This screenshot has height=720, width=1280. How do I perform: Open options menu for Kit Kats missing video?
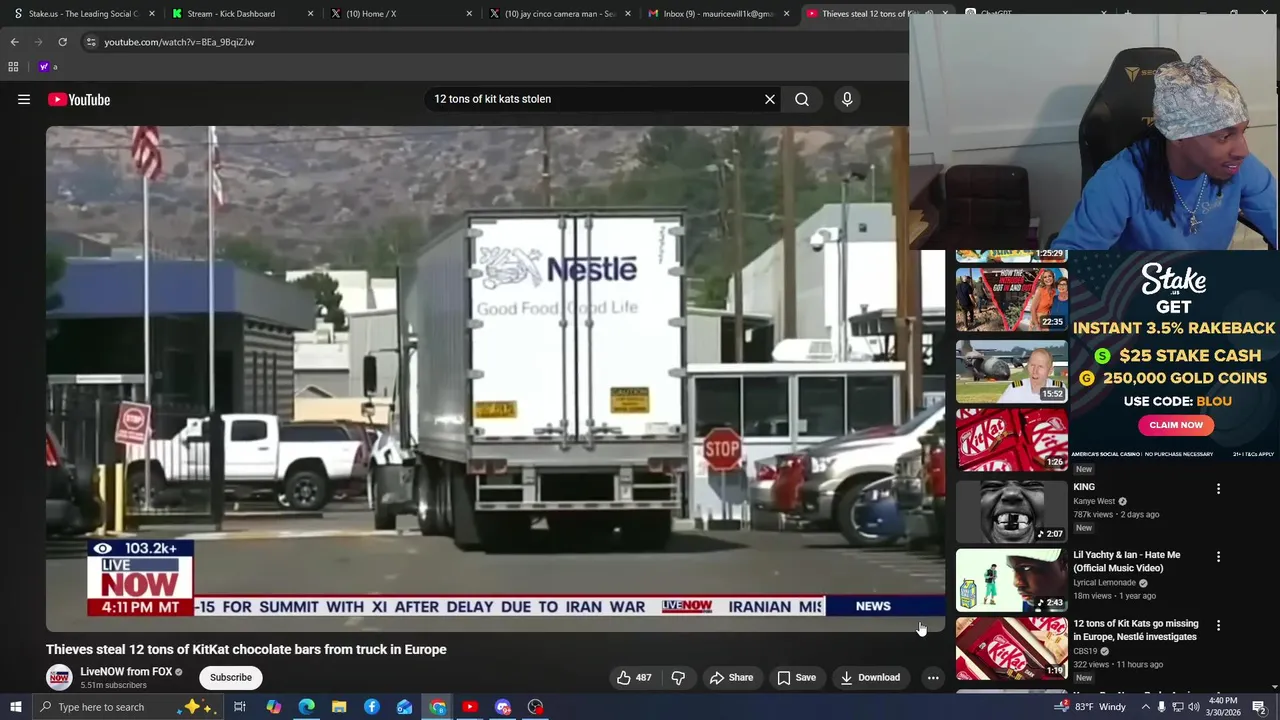(x=1218, y=625)
